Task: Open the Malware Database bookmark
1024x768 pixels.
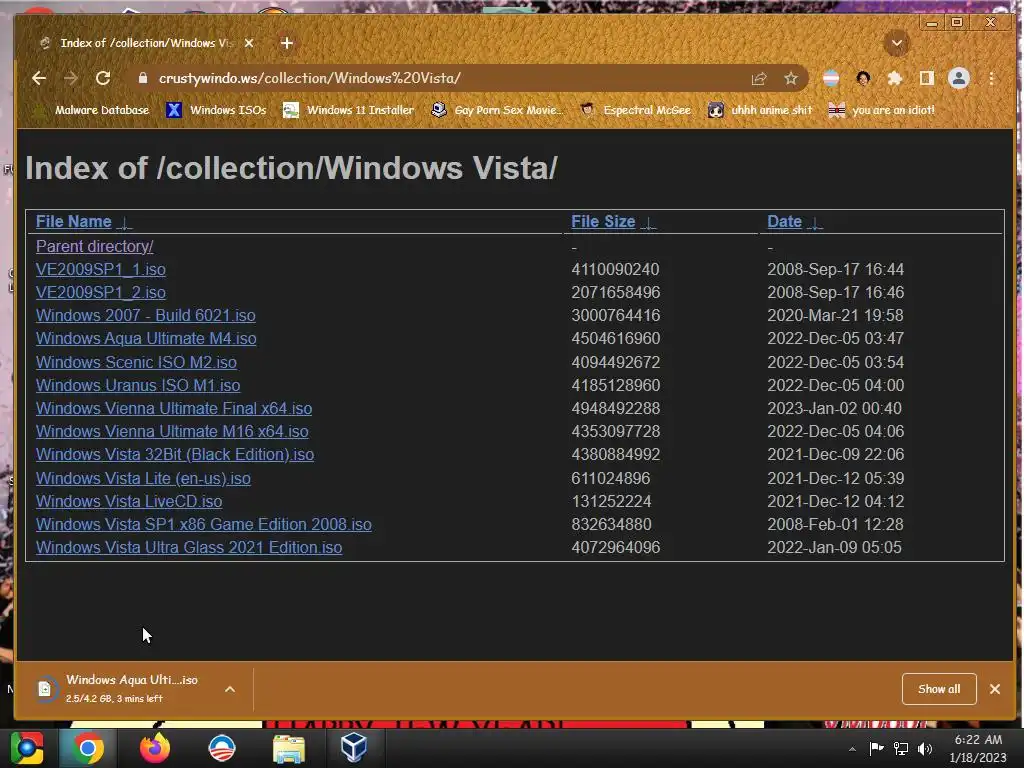Action: point(91,110)
